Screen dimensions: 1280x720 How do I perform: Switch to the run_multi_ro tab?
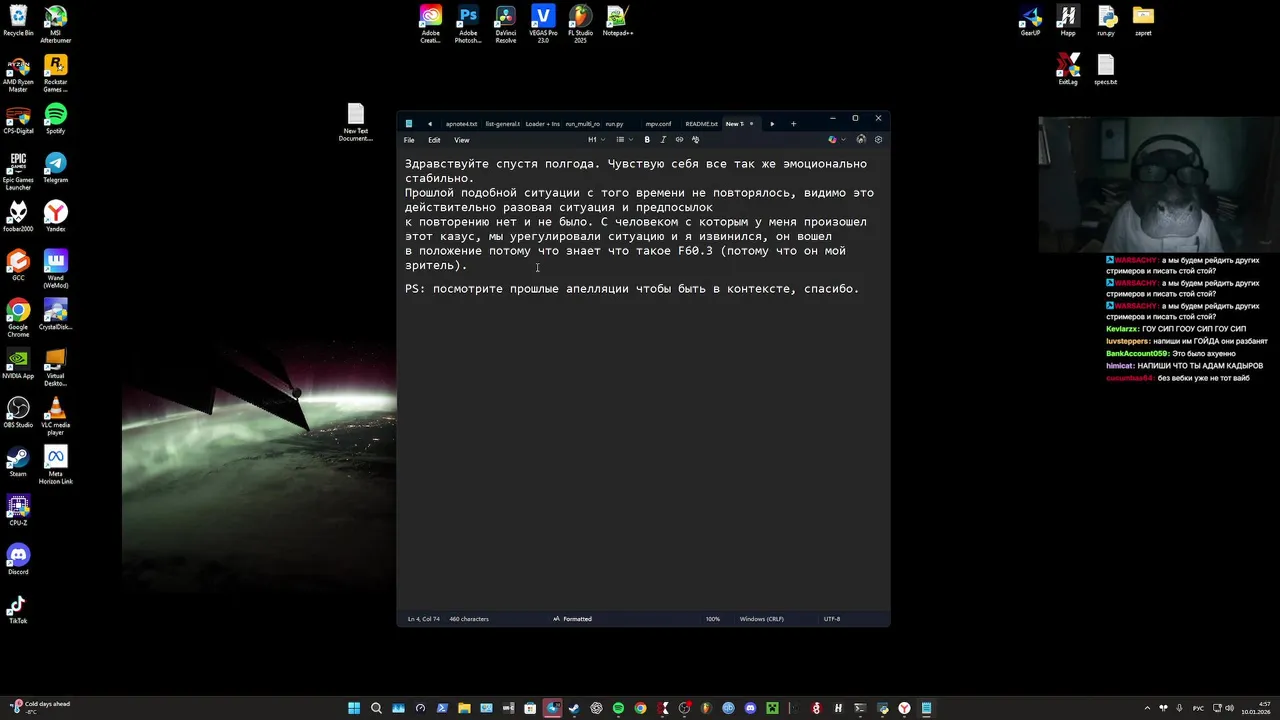[582, 124]
